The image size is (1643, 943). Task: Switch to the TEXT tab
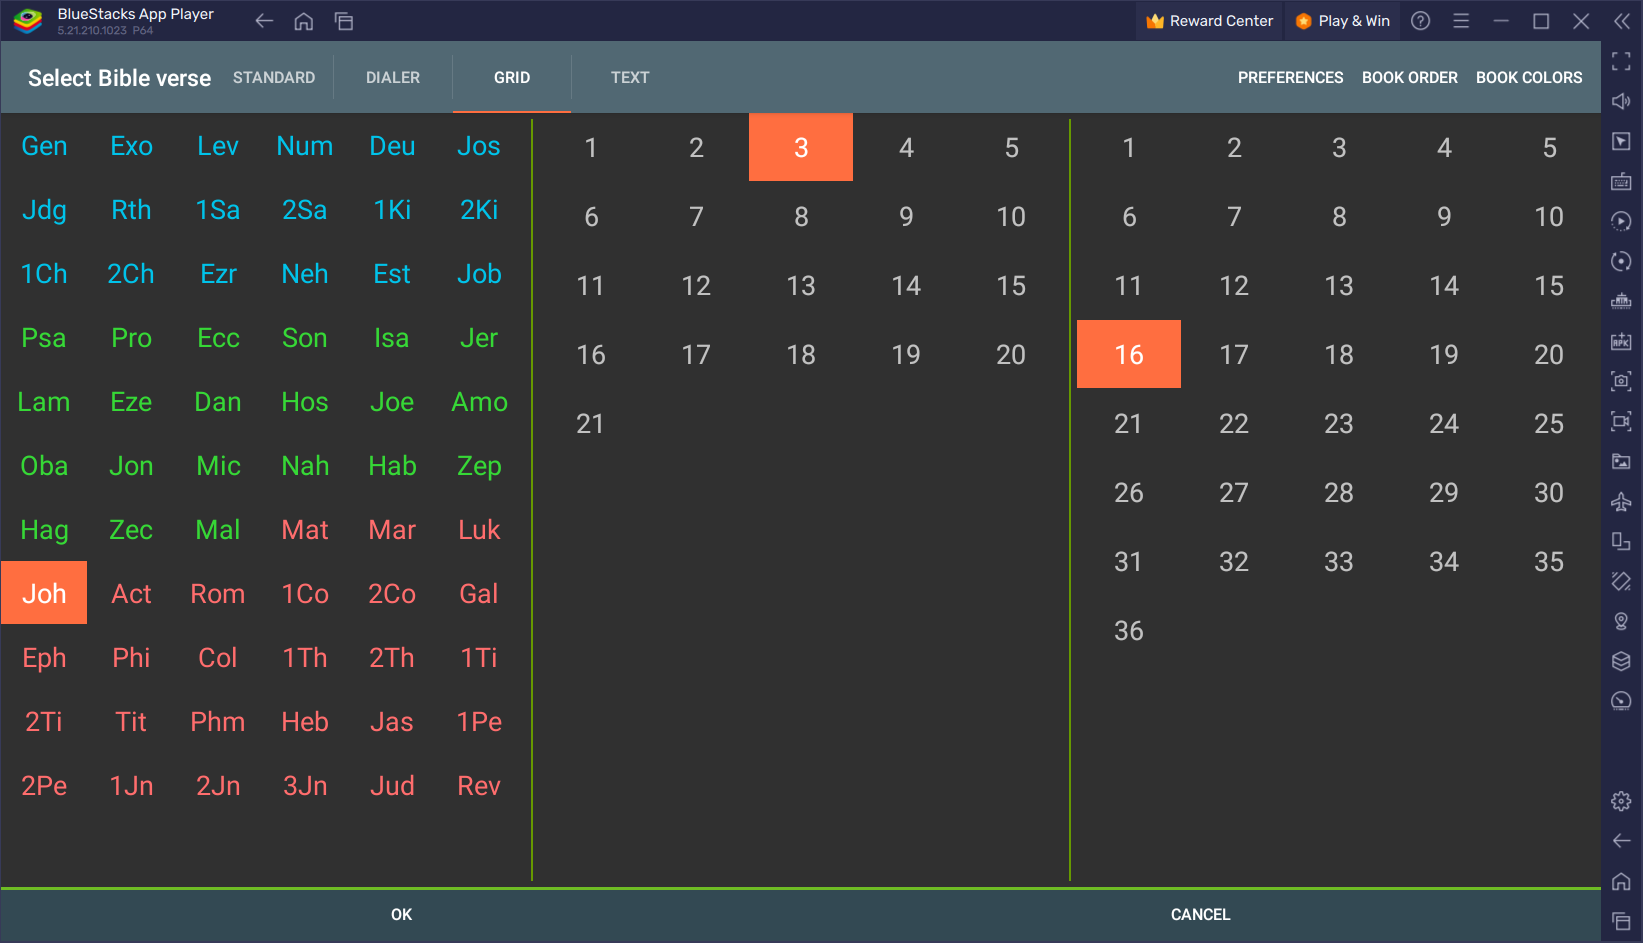630,78
